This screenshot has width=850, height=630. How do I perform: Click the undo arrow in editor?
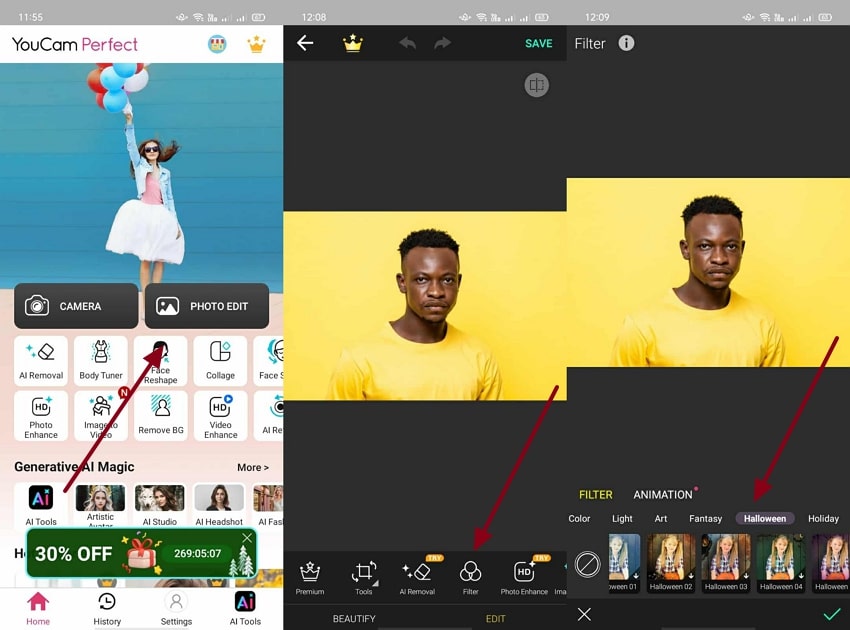tap(408, 43)
